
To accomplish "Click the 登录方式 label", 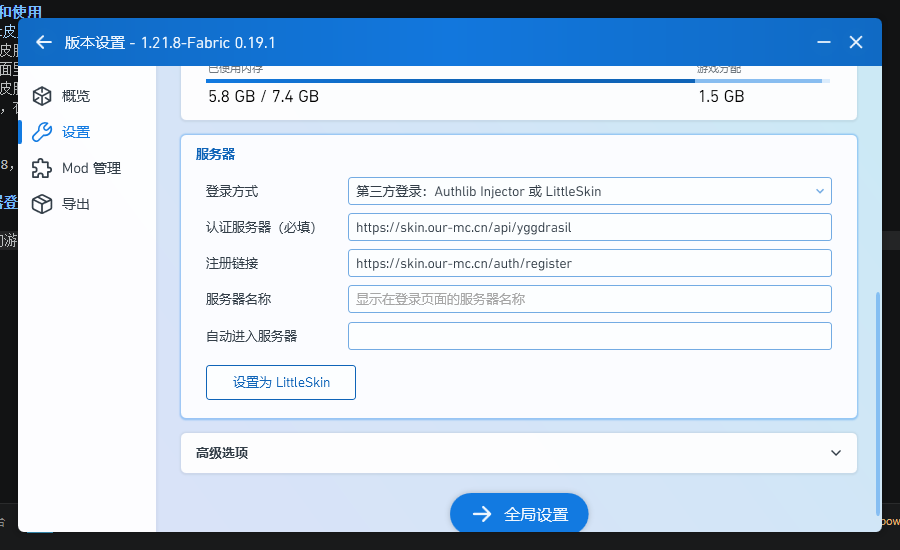I will [232, 191].
